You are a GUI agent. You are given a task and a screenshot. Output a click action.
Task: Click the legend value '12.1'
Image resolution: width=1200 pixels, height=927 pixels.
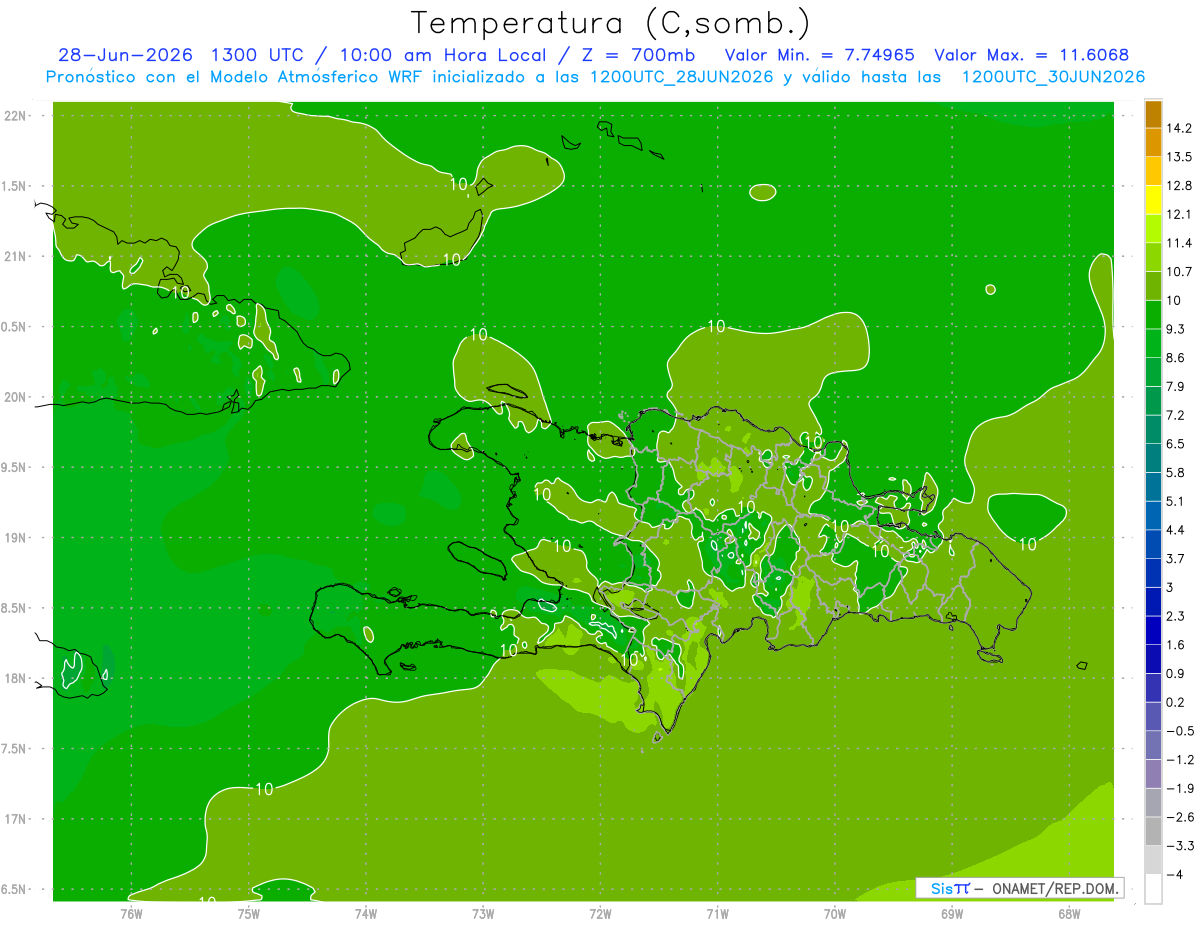(1179, 214)
